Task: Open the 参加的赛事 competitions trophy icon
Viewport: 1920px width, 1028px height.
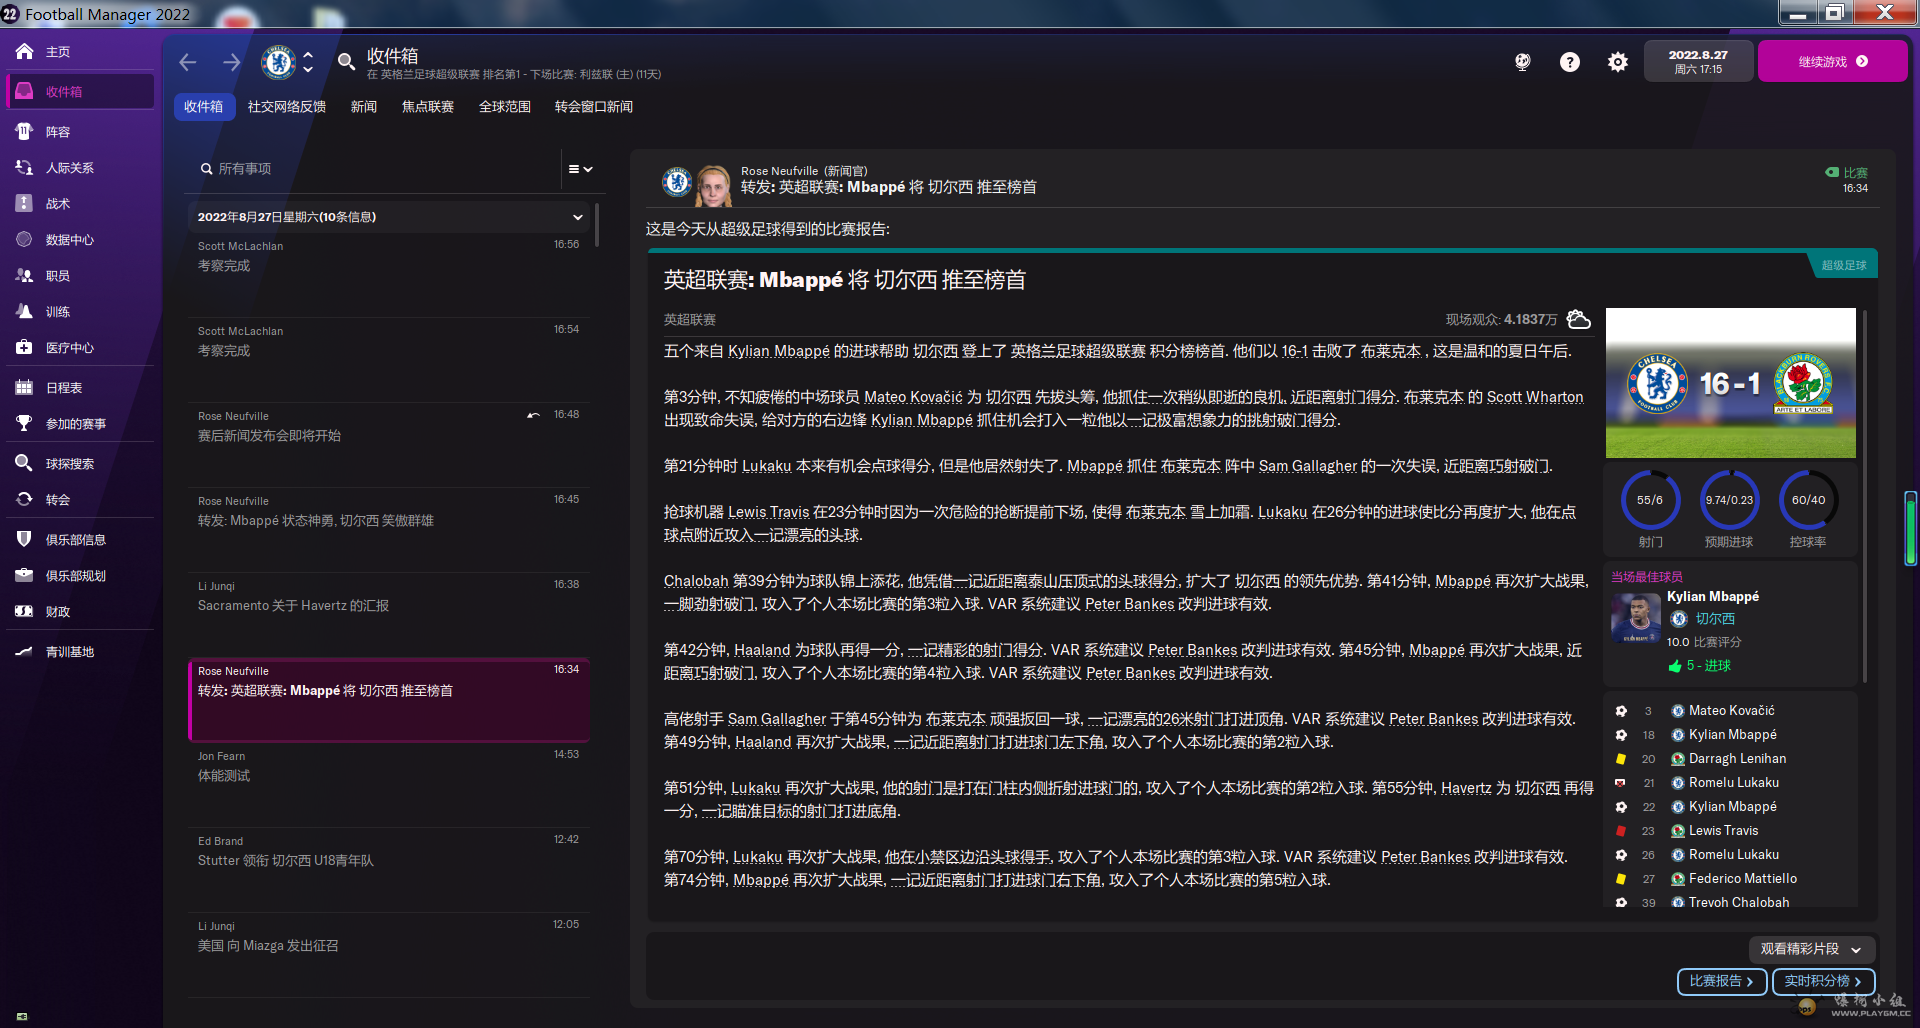Action: tap(24, 423)
